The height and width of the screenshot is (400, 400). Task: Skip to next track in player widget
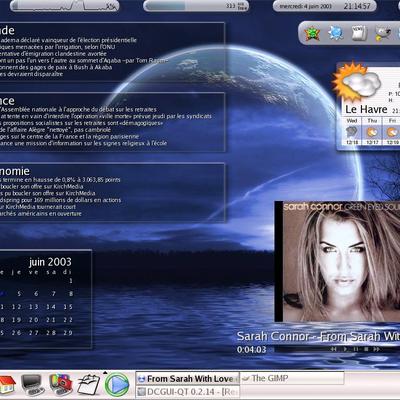[377, 349]
